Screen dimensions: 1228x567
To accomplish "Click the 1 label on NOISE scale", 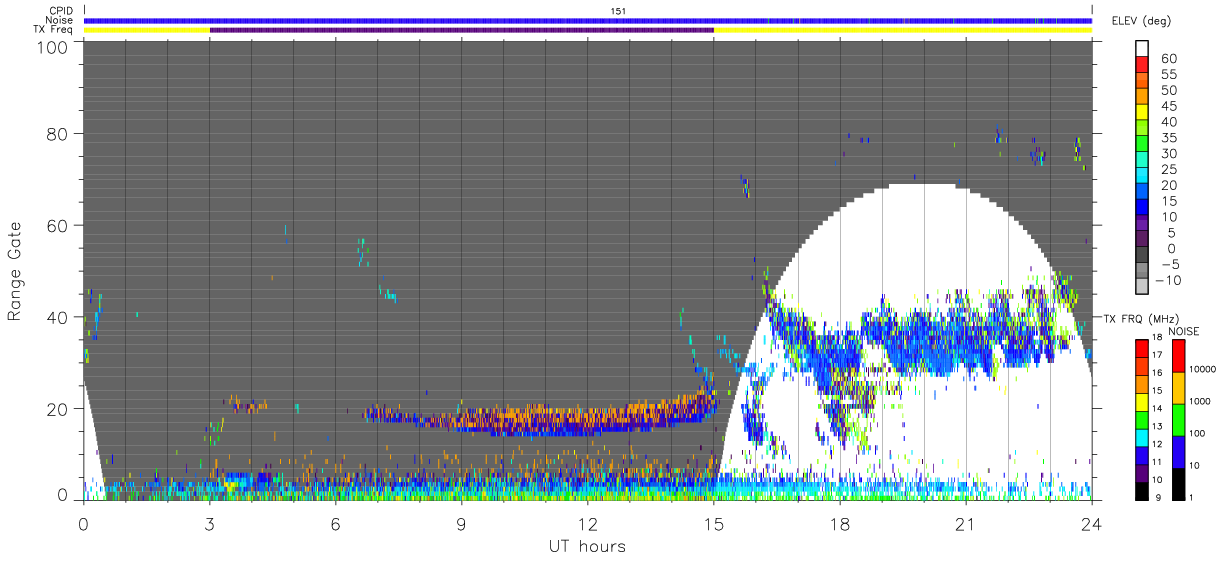I will pyautogui.click(x=1192, y=497).
